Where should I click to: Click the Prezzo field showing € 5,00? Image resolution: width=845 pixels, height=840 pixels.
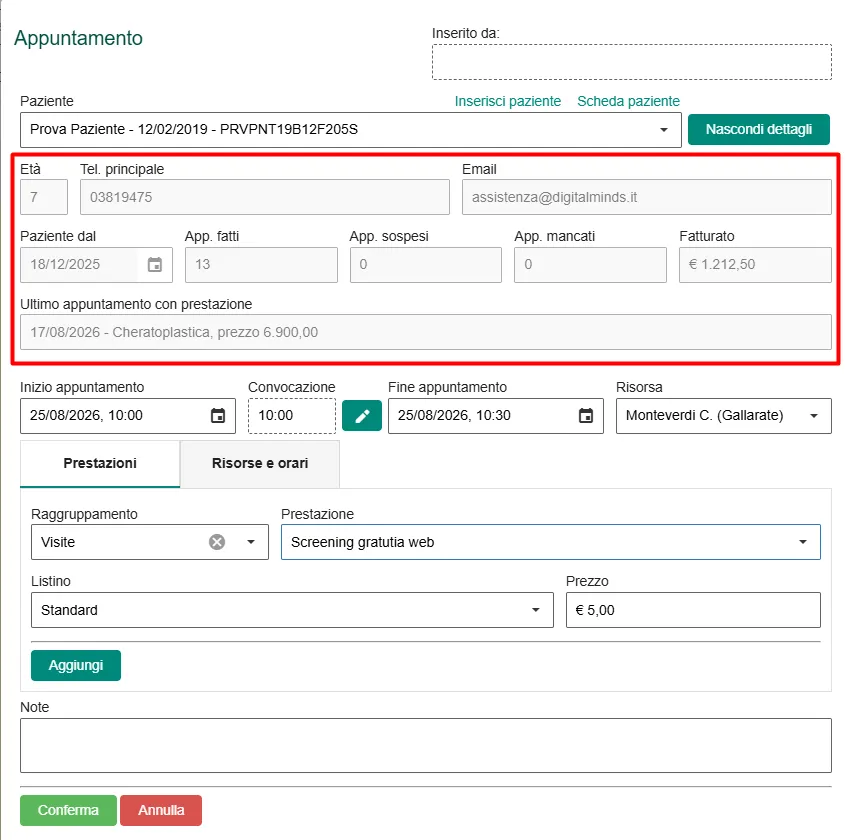tap(693, 610)
